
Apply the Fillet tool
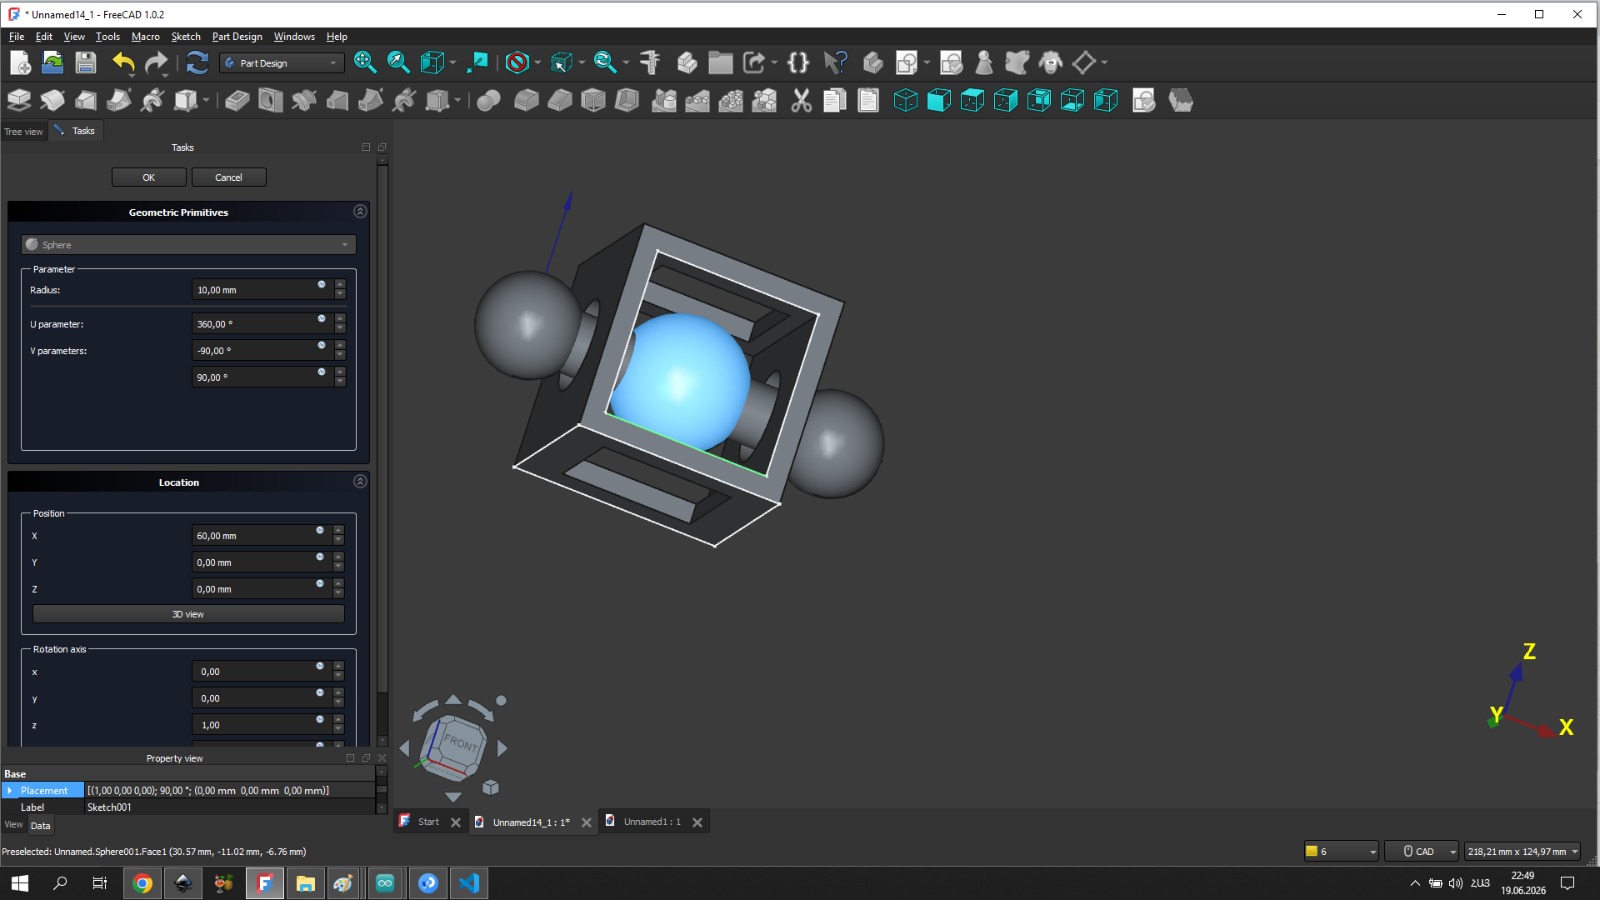coord(526,100)
